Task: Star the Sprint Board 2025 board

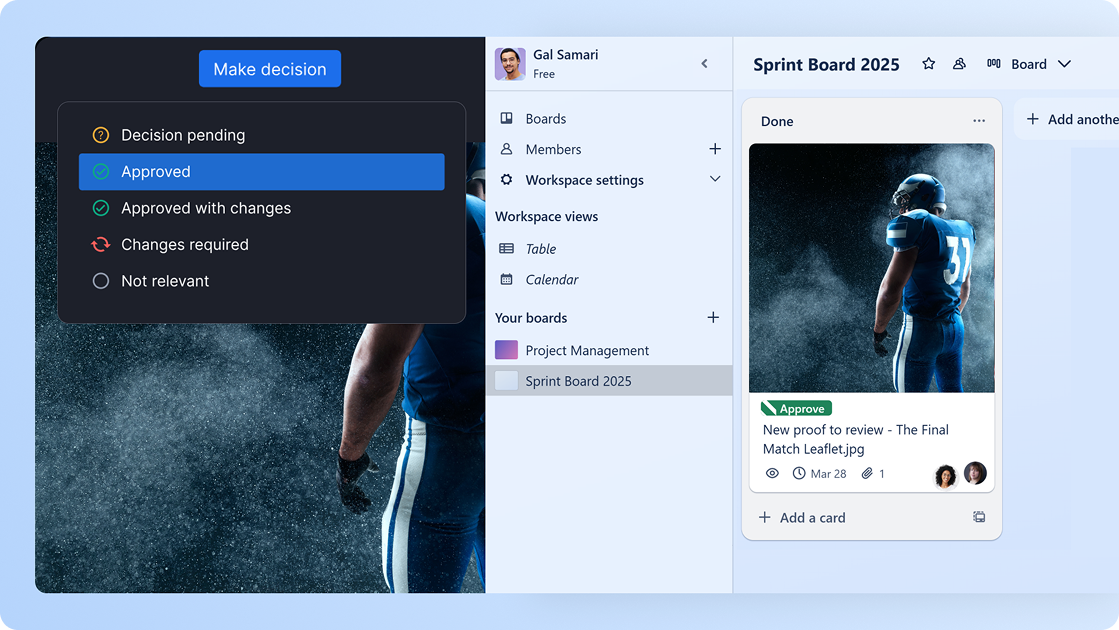Action: (x=928, y=63)
